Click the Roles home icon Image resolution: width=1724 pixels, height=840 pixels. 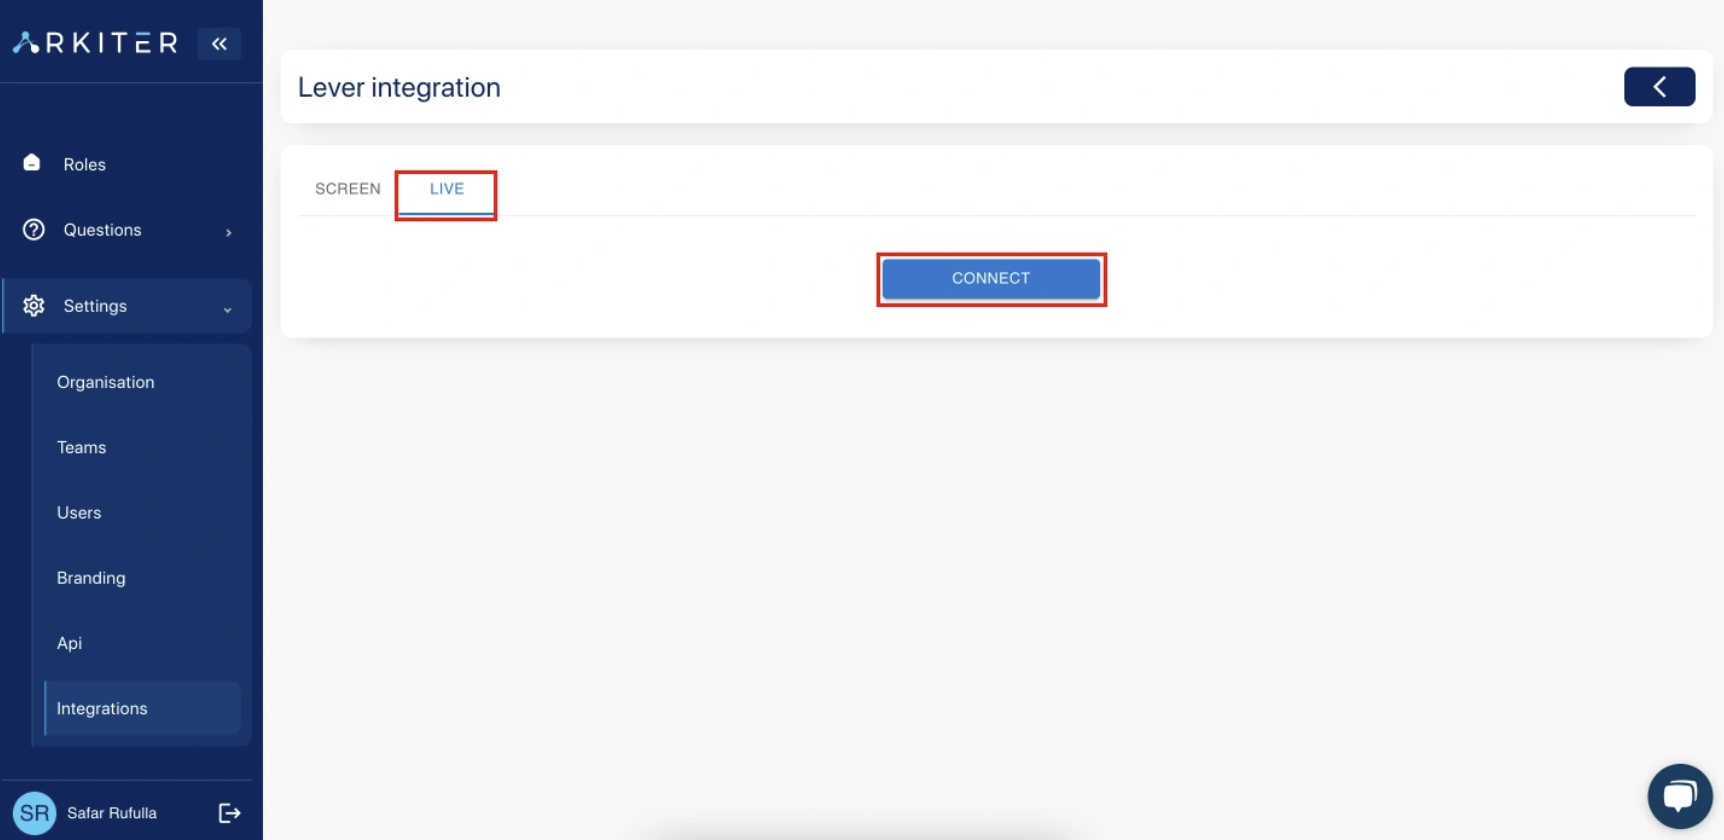coord(32,163)
